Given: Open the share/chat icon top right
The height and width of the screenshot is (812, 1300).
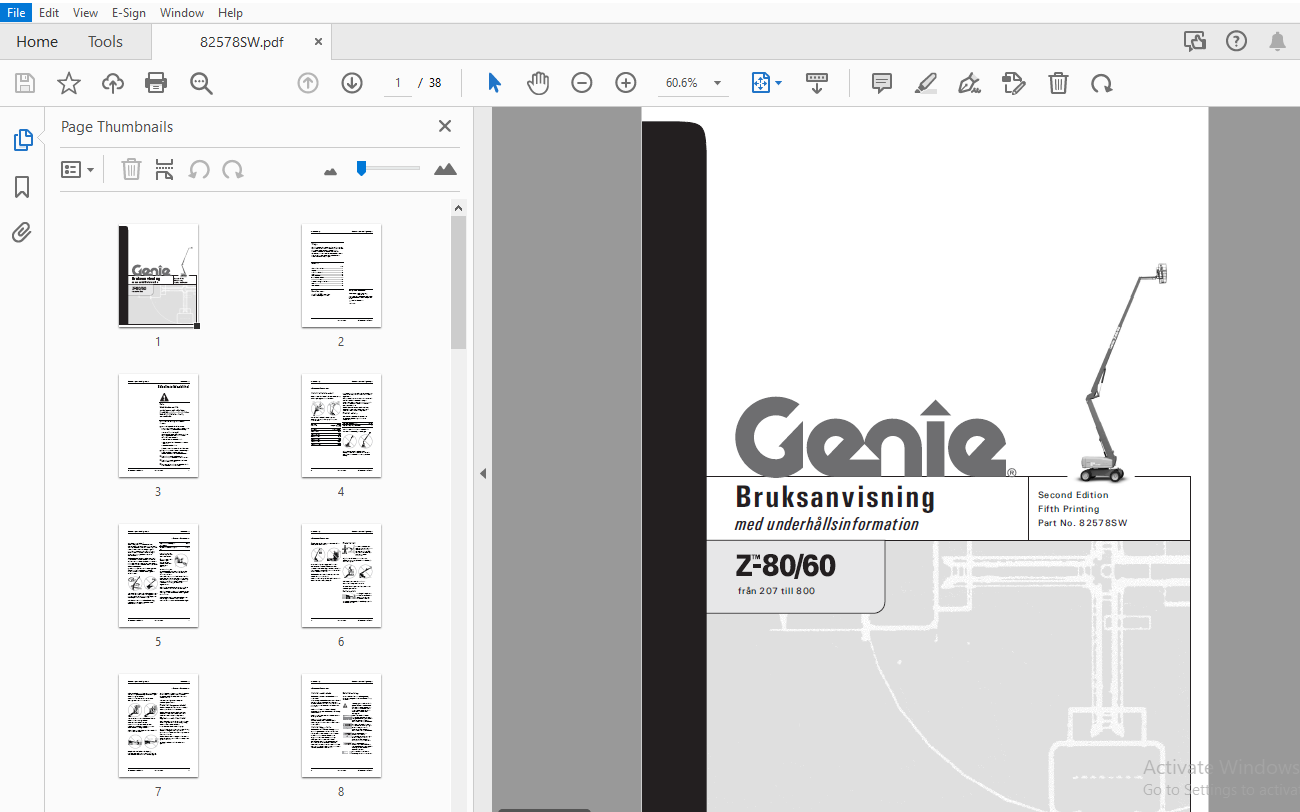Looking at the screenshot, I should 1194,41.
